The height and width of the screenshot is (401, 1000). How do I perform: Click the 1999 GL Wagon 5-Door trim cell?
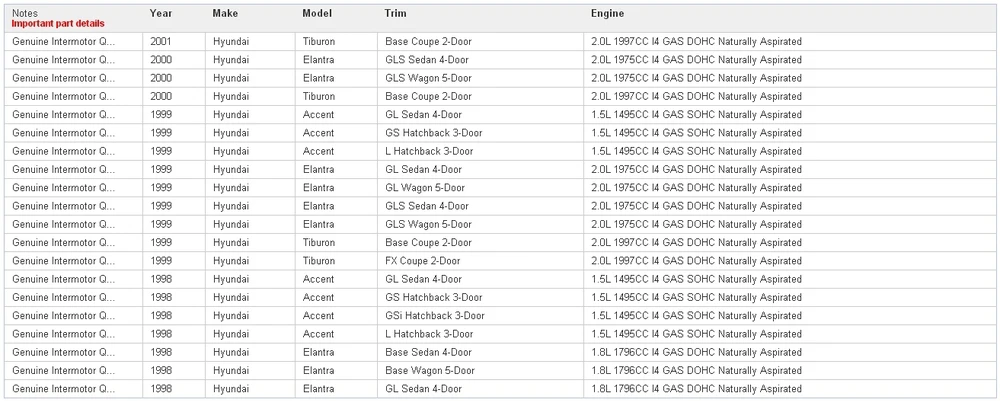480,188
